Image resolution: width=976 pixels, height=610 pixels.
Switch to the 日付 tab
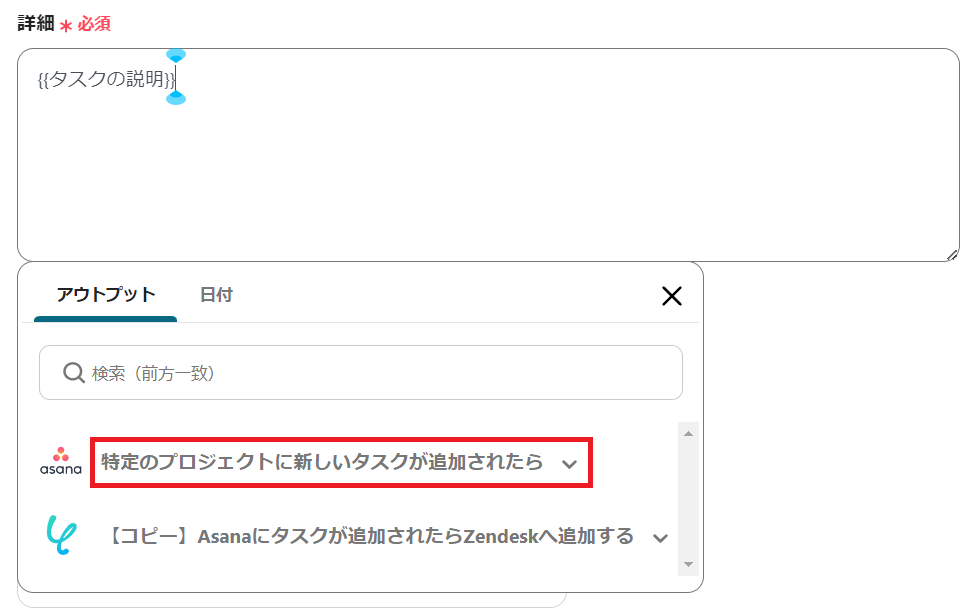pyautogui.click(x=216, y=294)
